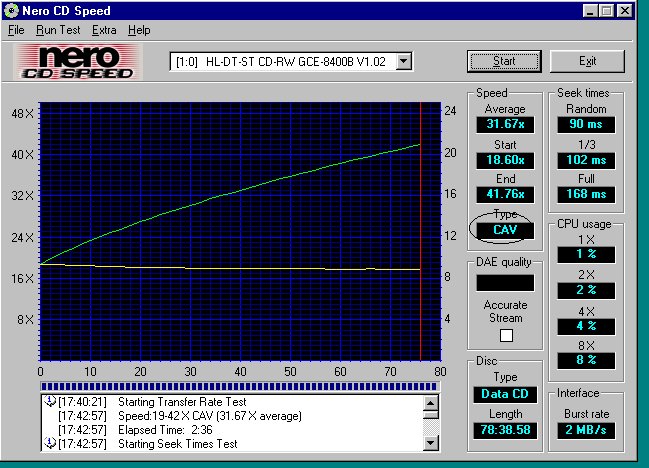The height and width of the screenshot is (468, 649).
Task: Click the End speed value 41.76x
Action: [505, 194]
